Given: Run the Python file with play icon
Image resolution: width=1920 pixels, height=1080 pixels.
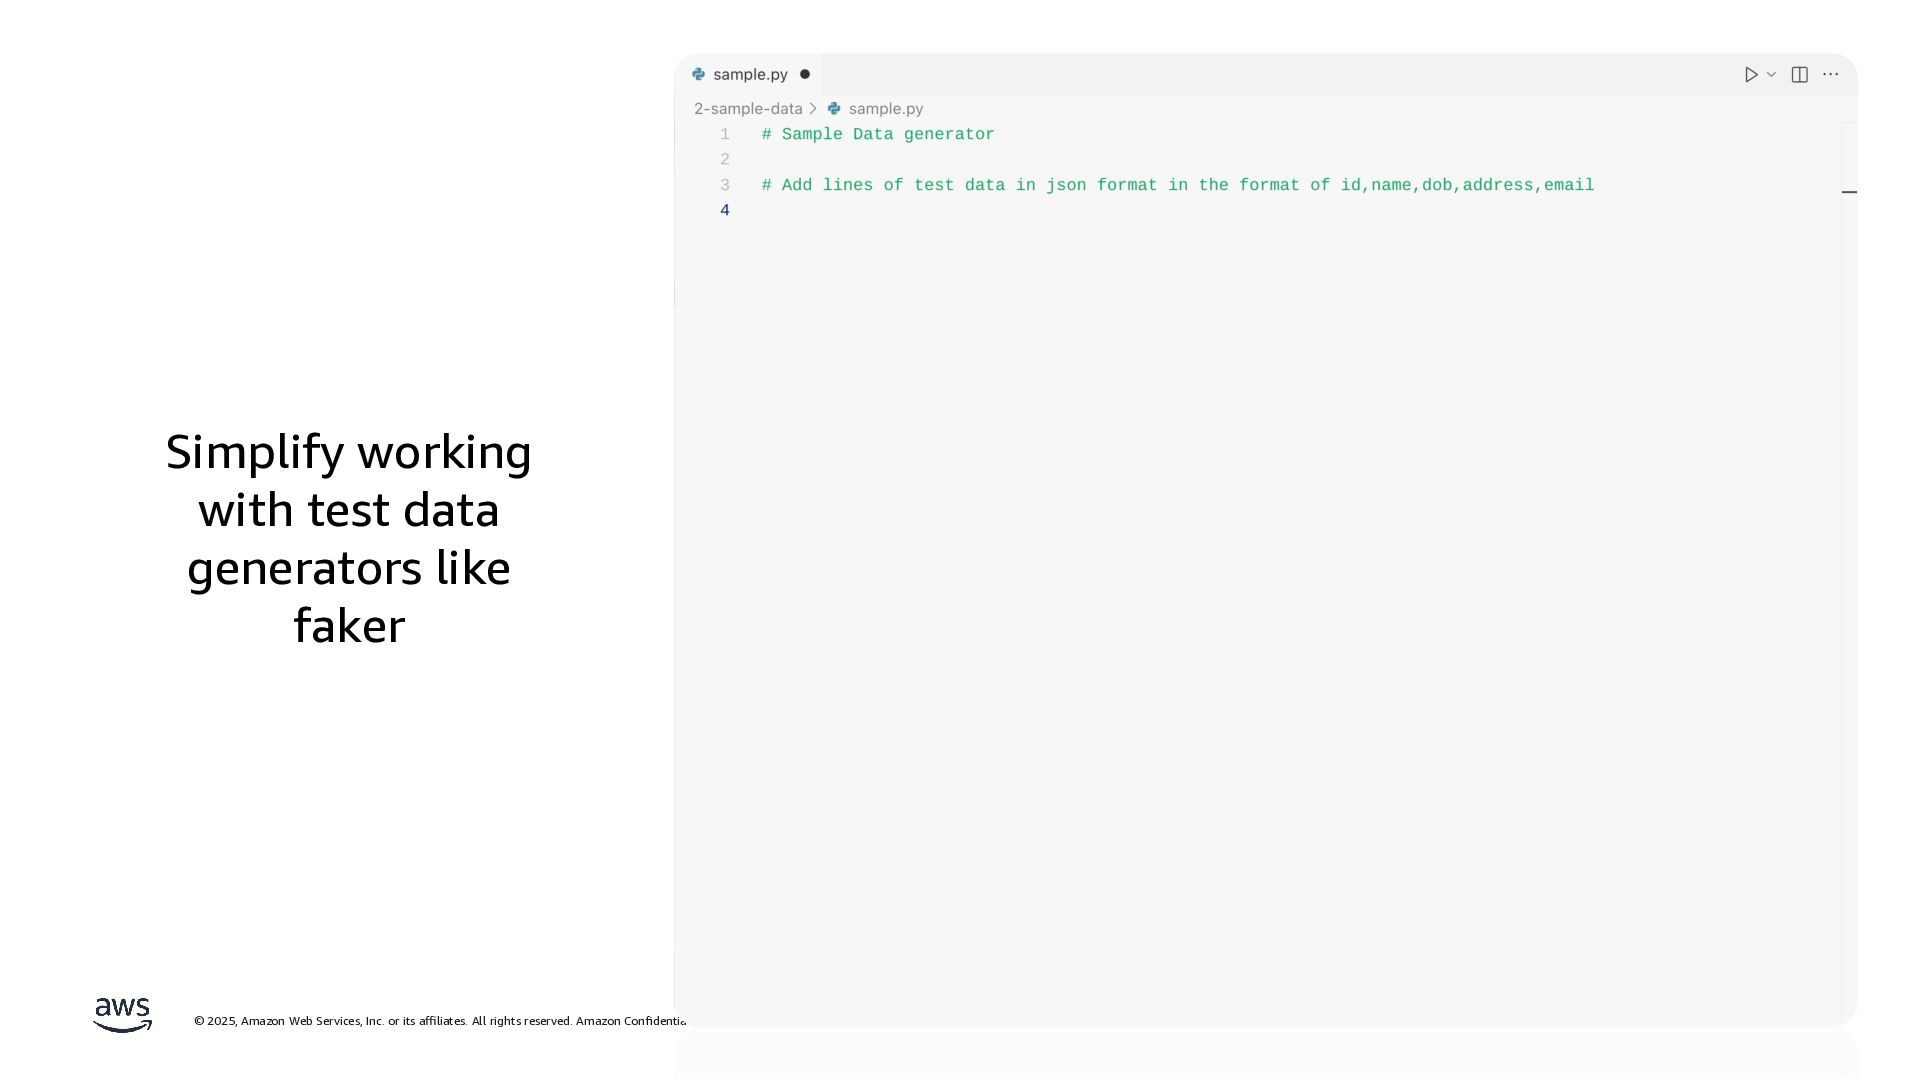Looking at the screenshot, I should [1750, 75].
